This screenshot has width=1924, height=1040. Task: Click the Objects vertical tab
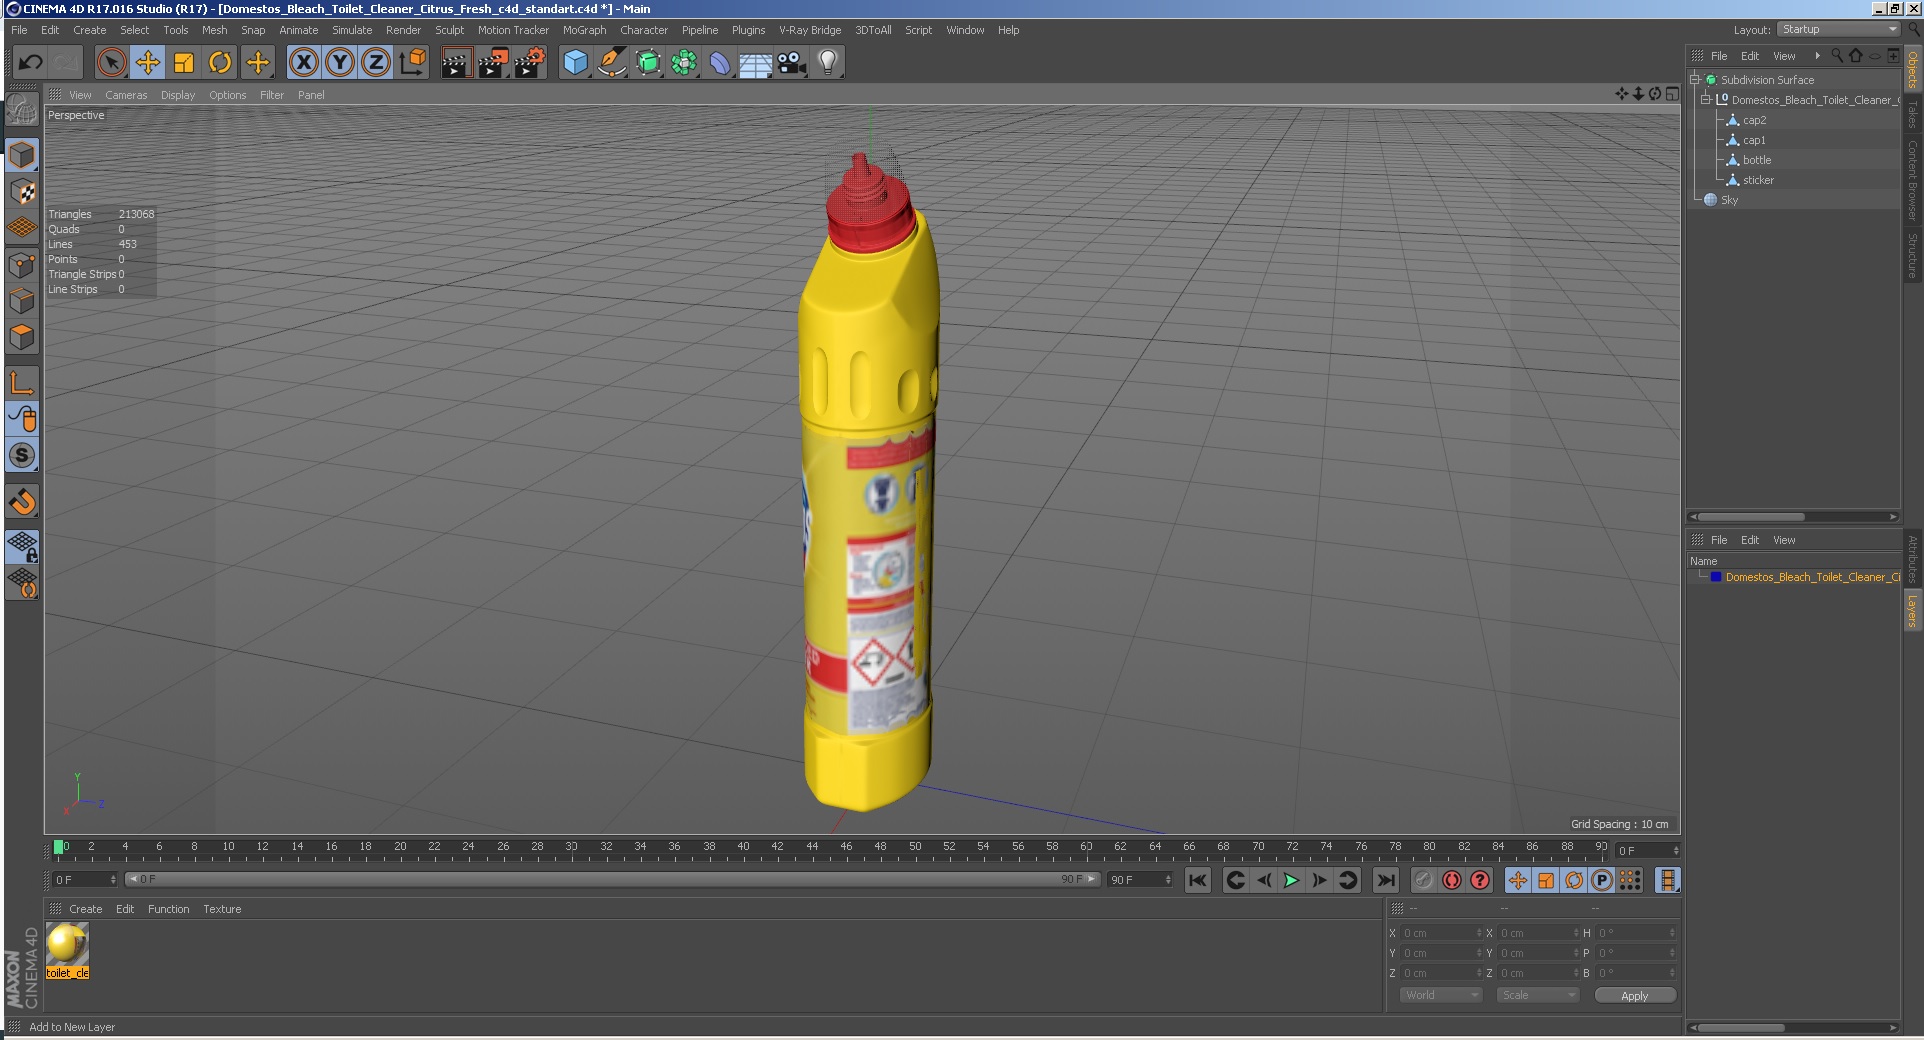point(1912,69)
